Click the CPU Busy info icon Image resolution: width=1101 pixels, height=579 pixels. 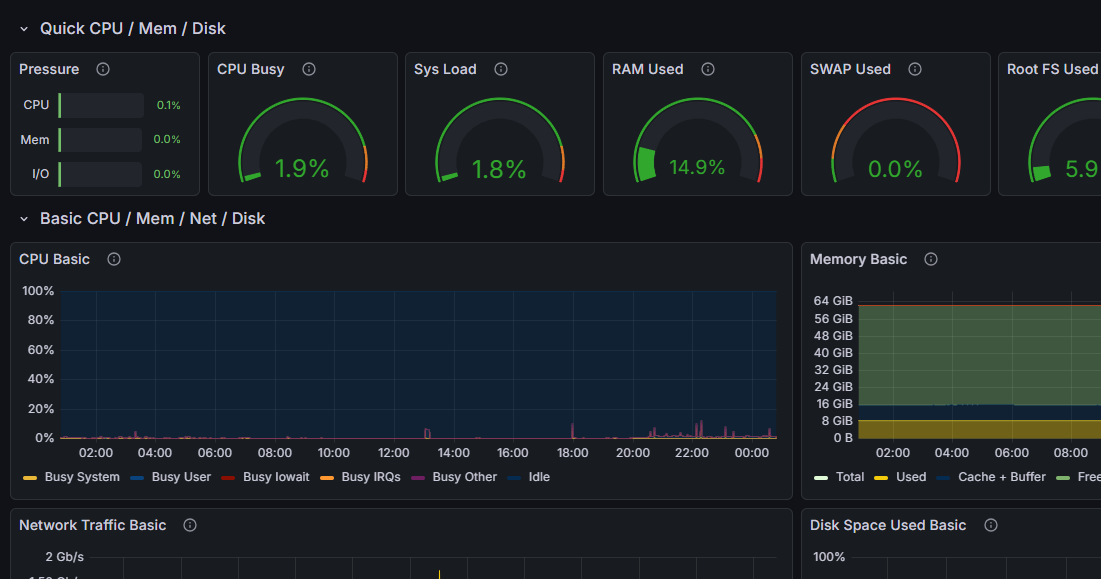309,69
